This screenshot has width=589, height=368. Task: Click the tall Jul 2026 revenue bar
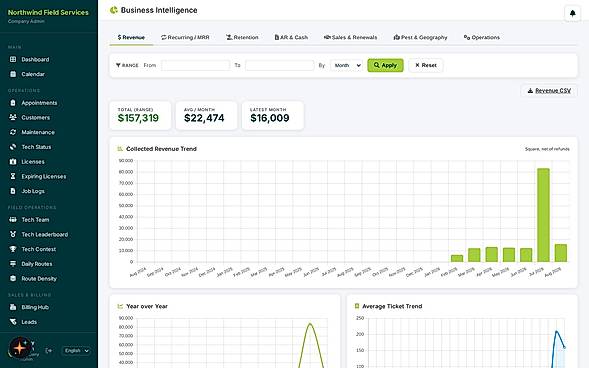[x=543, y=215]
